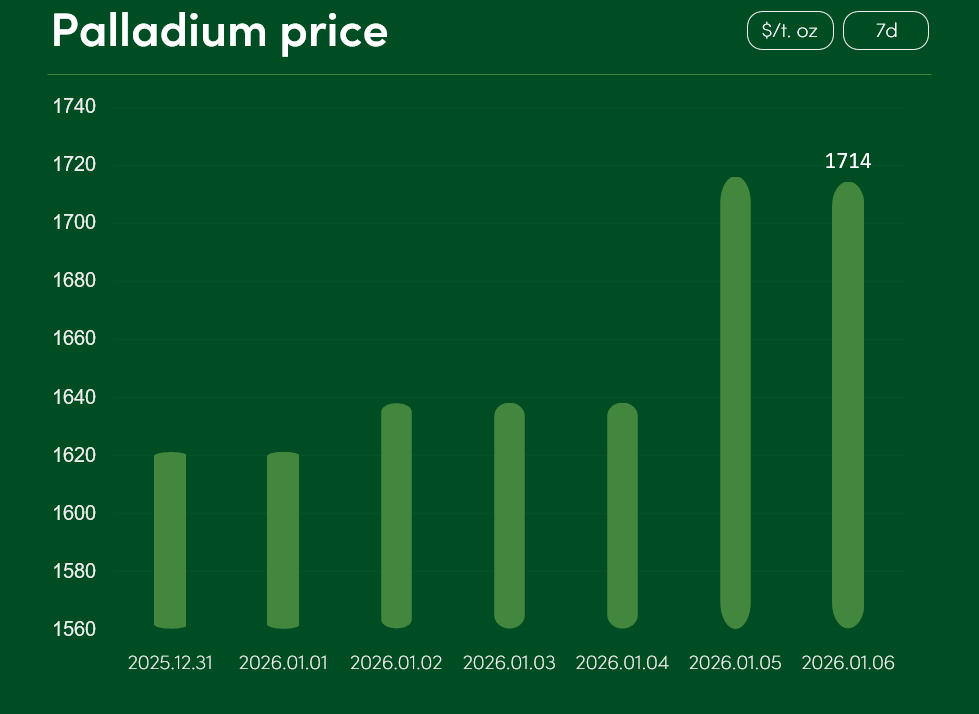Select the 2026.01.06 bar labeled 1714
Screen dimensions: 979x714
848,405
